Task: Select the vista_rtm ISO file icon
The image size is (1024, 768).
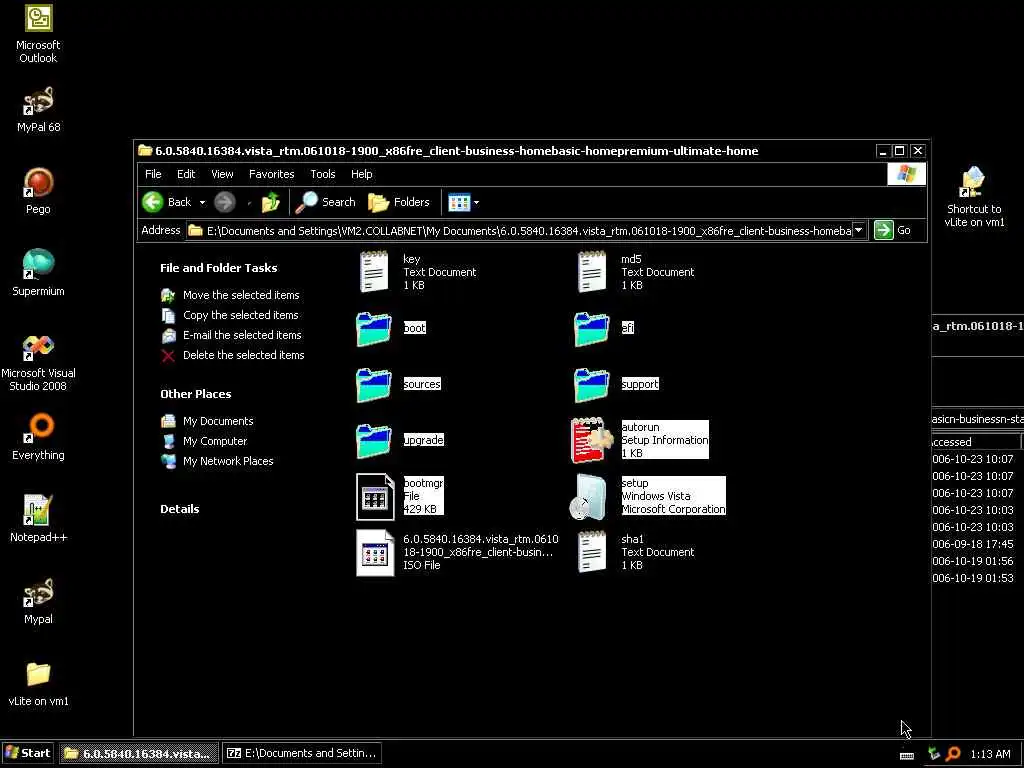Action: point(375,552)
